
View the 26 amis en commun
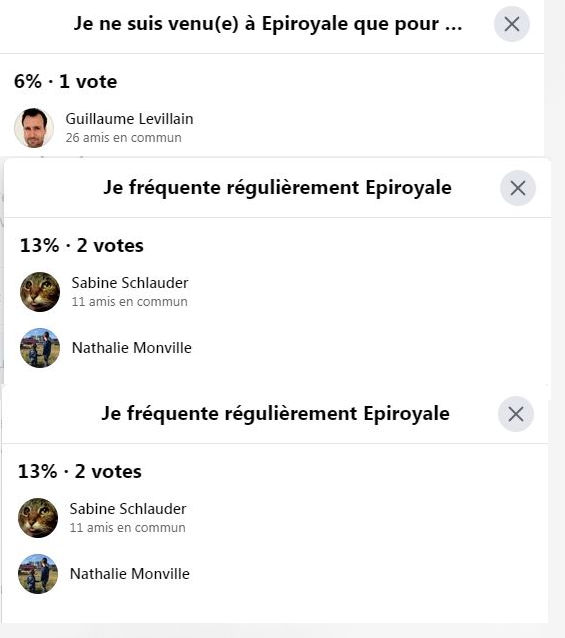pos(124,138)
